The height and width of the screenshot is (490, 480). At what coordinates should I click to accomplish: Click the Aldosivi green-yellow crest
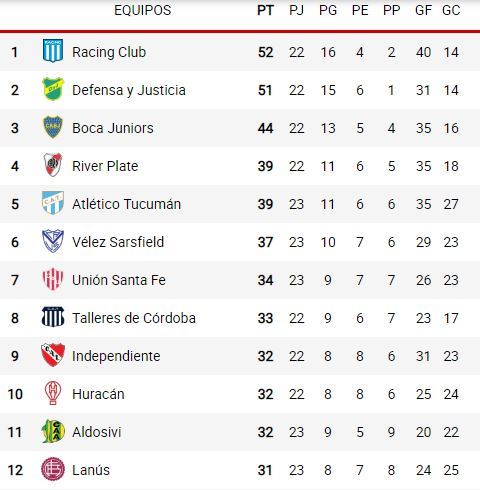[x=53, y=431]
